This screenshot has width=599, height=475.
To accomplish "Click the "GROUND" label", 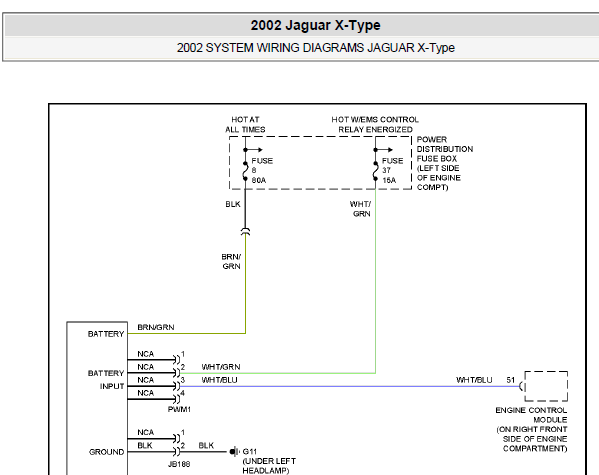I will coord(107,452).
